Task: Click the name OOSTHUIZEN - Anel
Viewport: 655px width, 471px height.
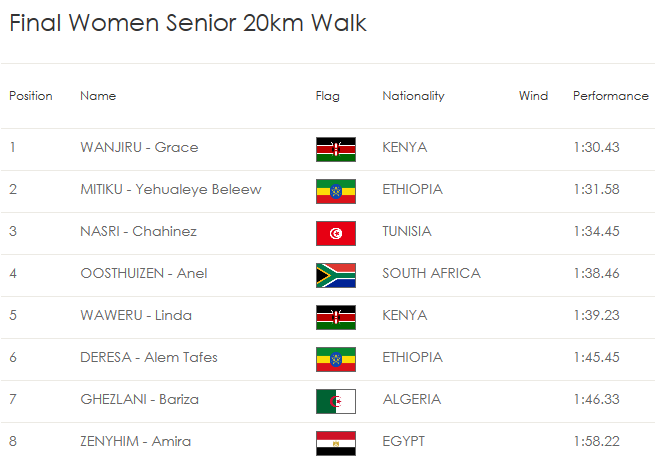Action: tap(144, 273)
